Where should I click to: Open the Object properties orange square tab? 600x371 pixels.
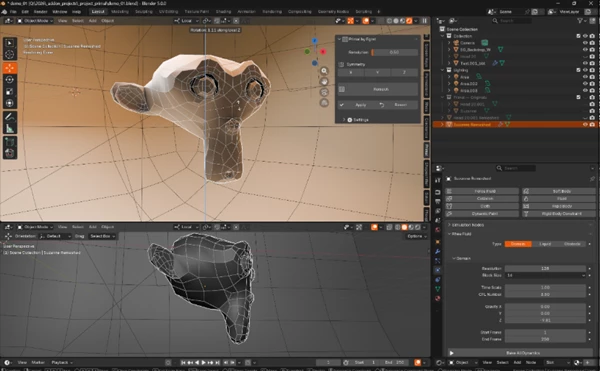coord(438,242)
